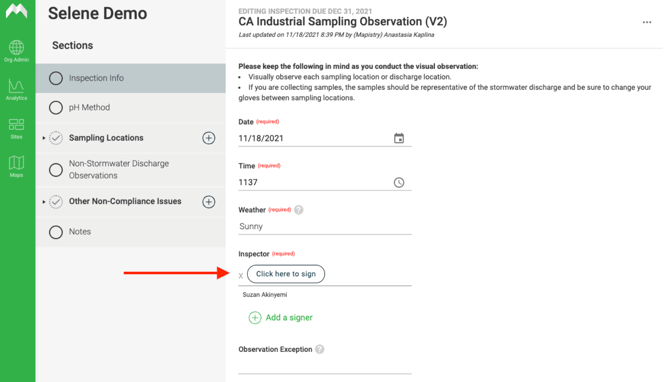The height and width of the screenshot is (382, 670).
Task: Click the Mapistry logo icon
Action: (x=17, y=10)
